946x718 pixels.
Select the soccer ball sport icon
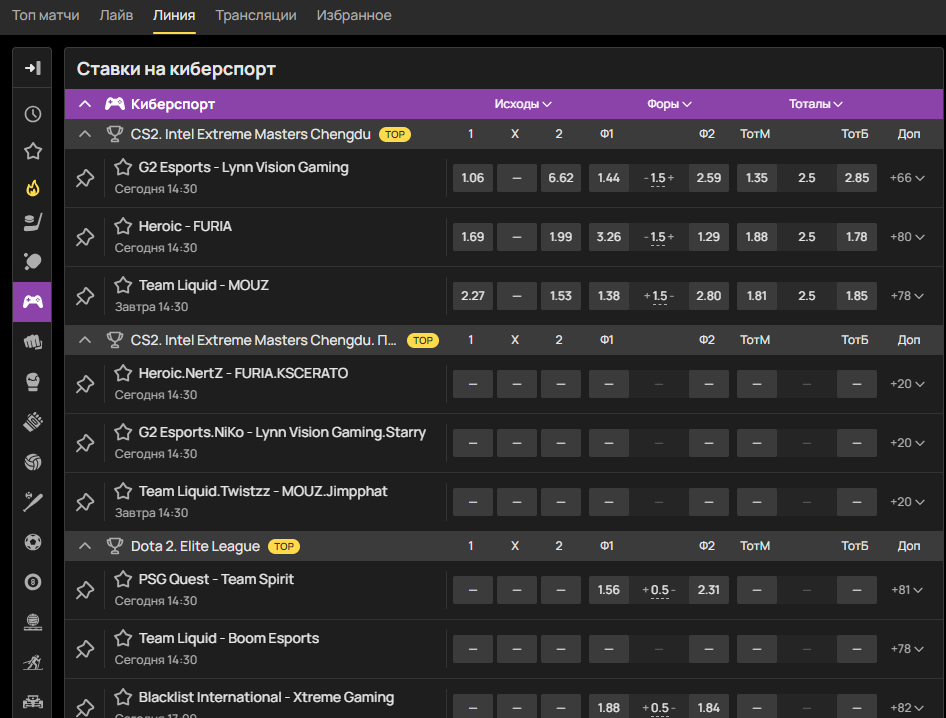coord(33,542)
